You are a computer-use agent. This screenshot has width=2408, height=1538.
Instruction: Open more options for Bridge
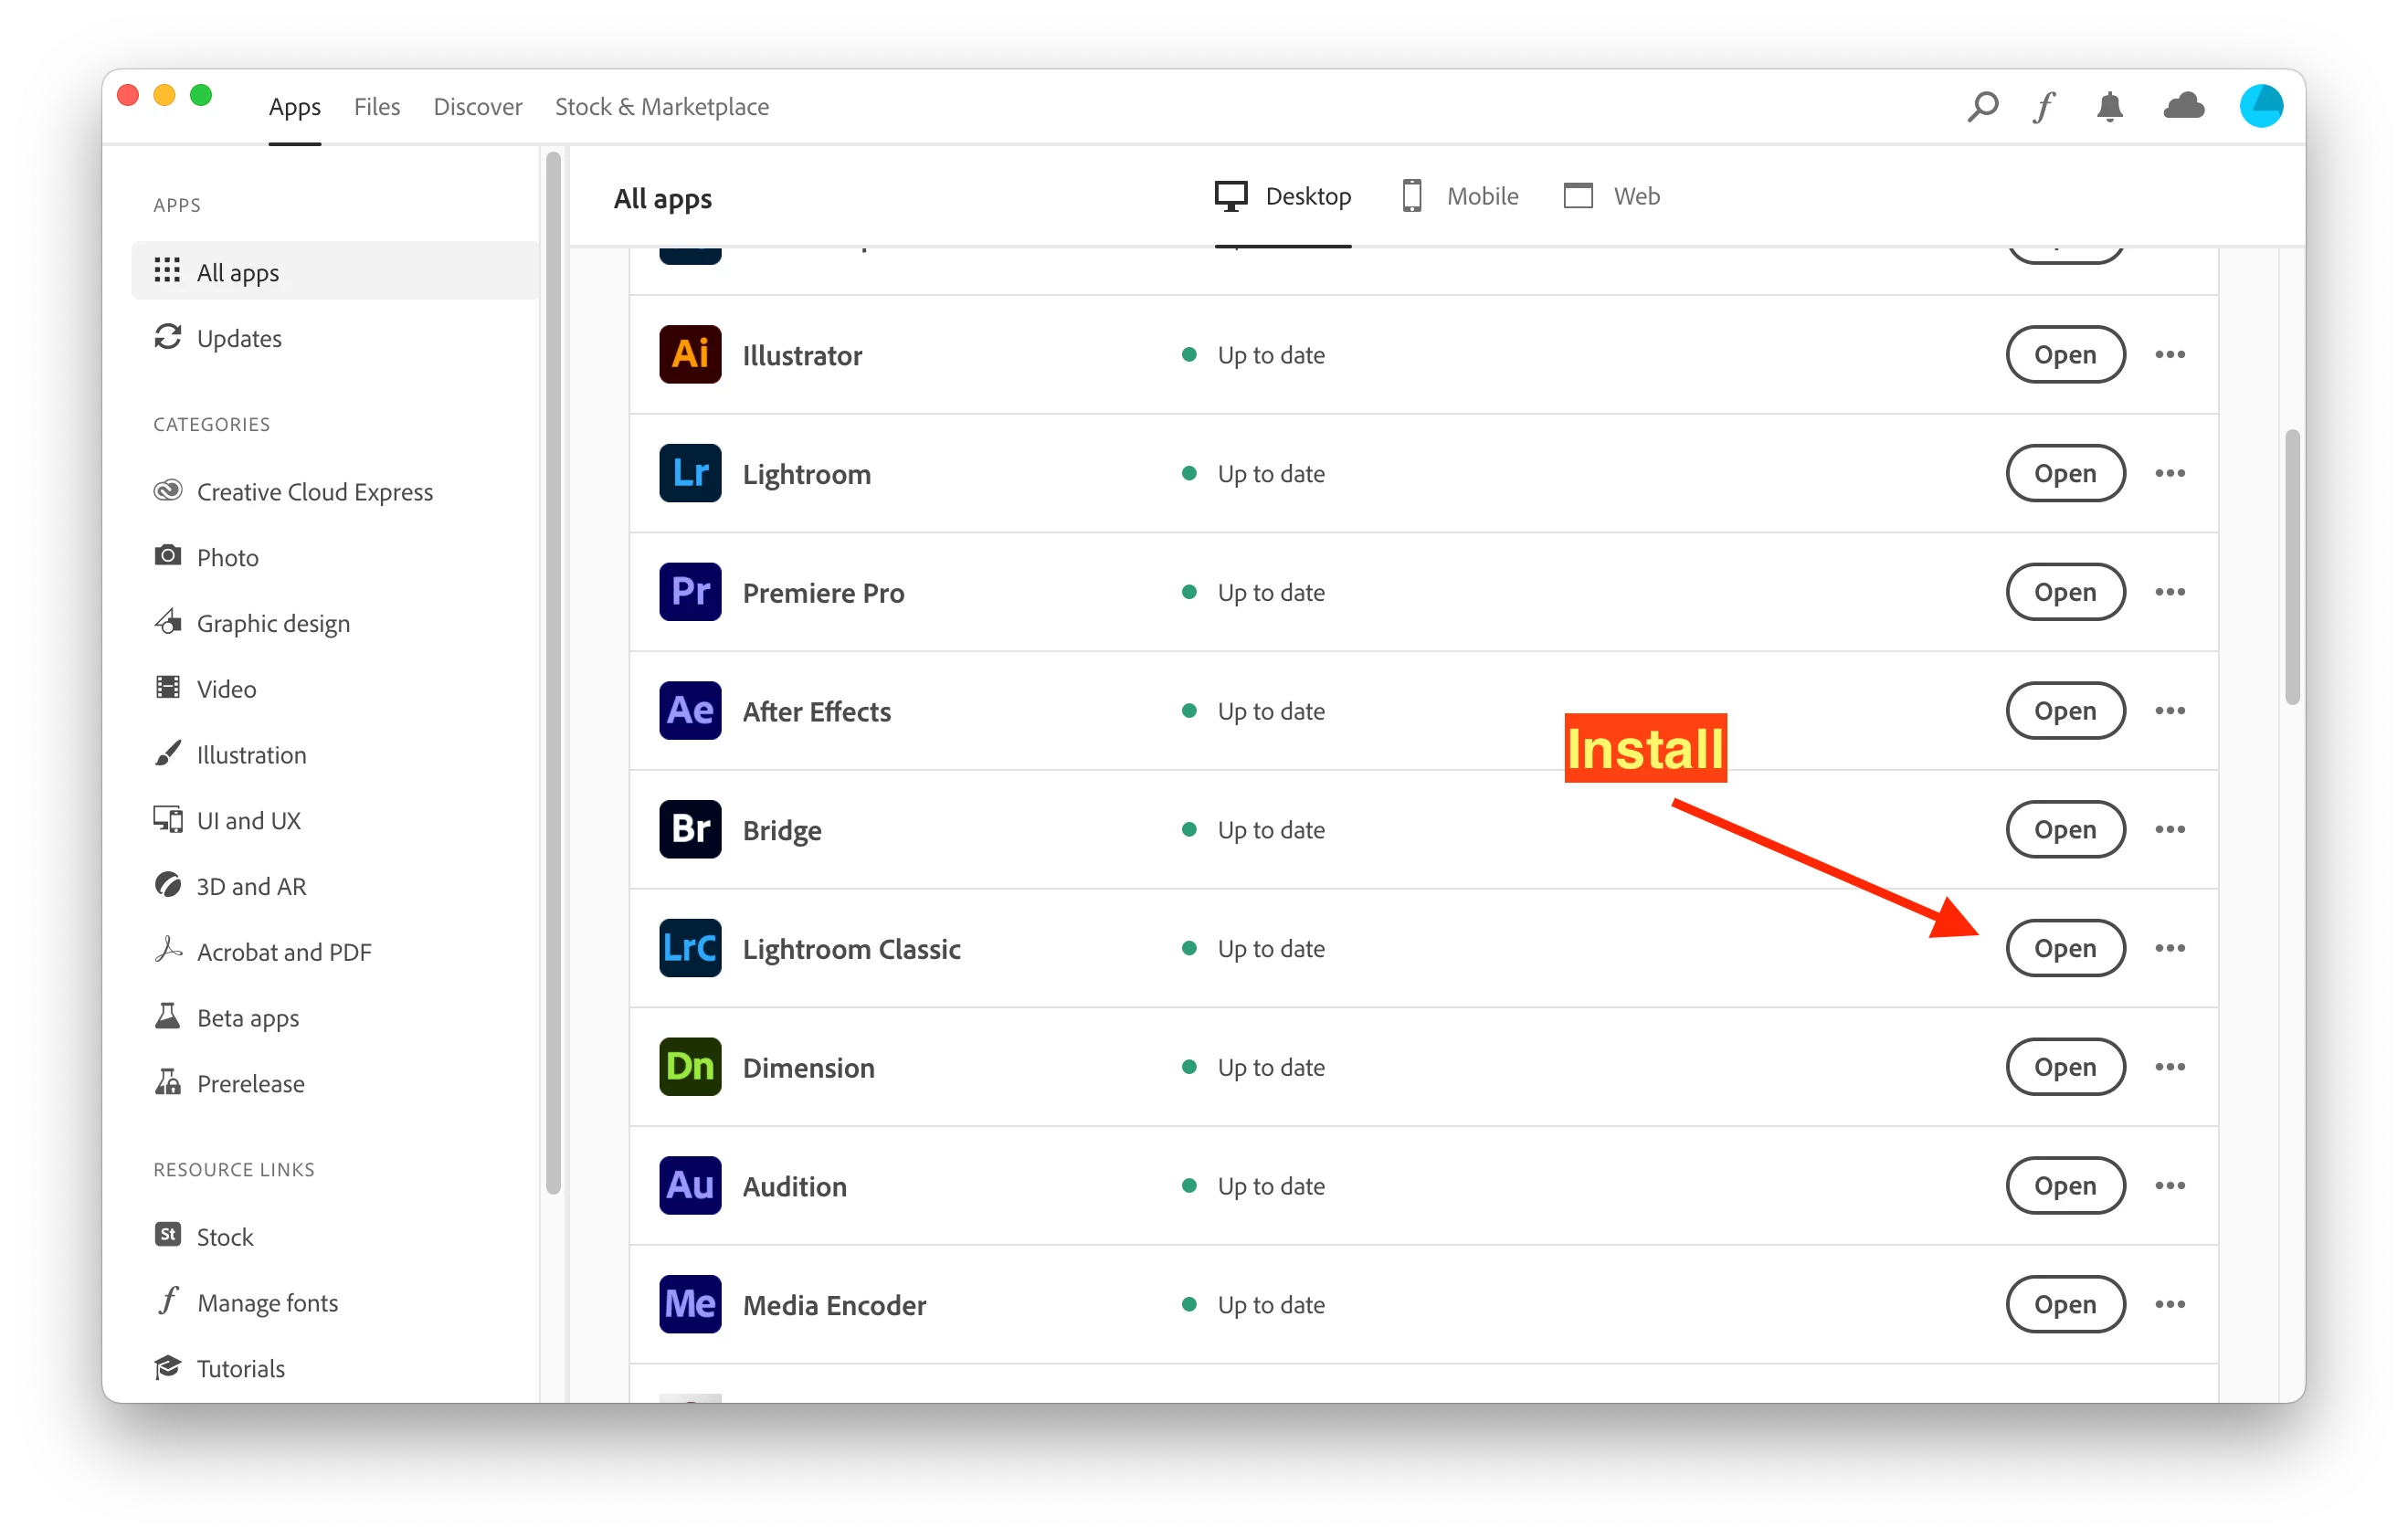point(2170,829)
